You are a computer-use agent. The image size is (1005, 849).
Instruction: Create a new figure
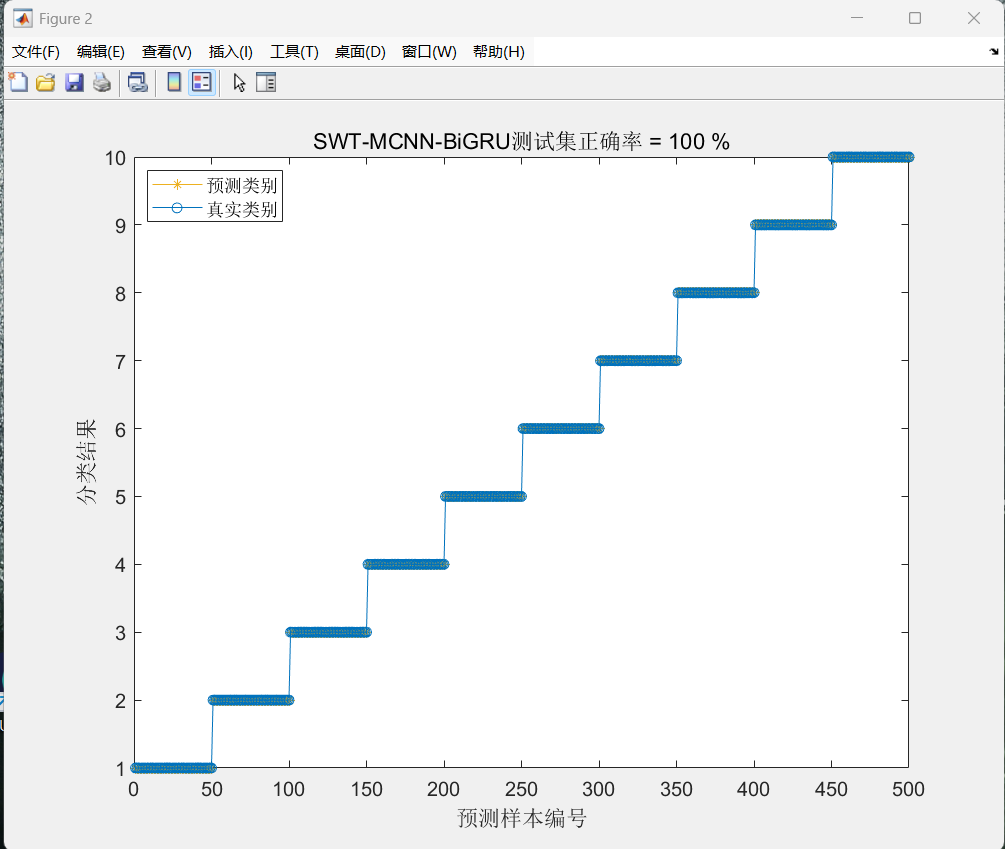click(x=18, y=82)
